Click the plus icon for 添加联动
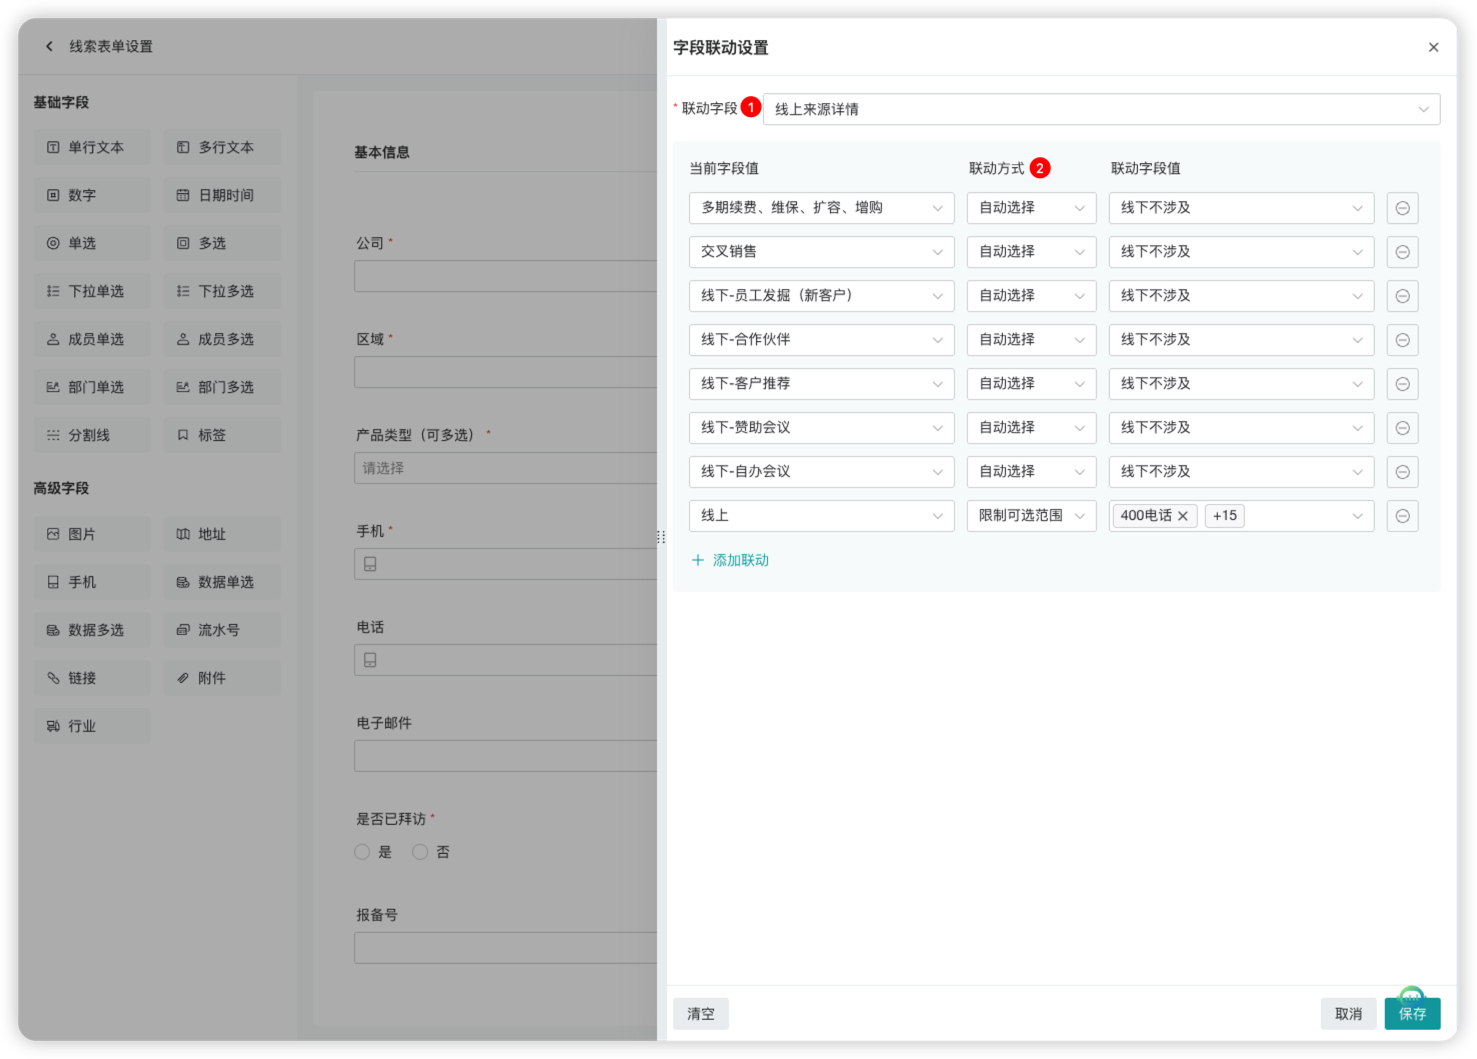Screen dimensions: 1477x1059 click(x=698, y=560)
